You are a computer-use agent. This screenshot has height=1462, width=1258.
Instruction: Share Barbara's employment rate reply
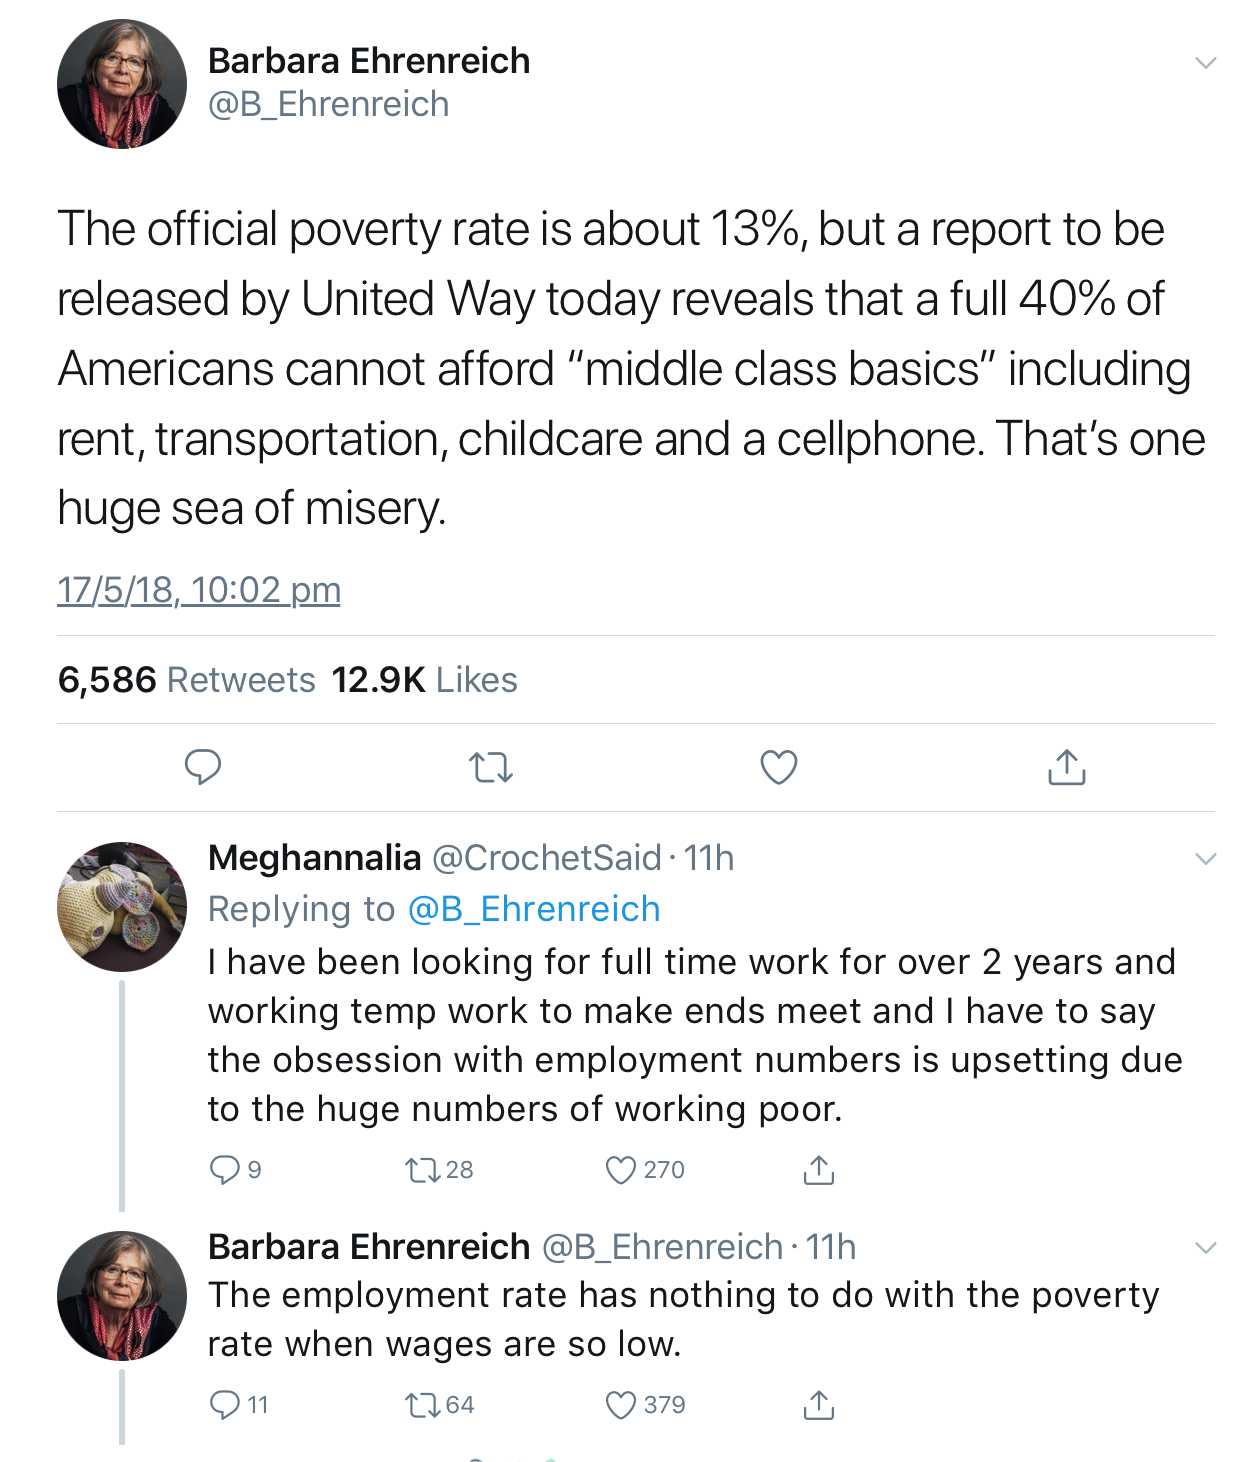coord(819,1405)
